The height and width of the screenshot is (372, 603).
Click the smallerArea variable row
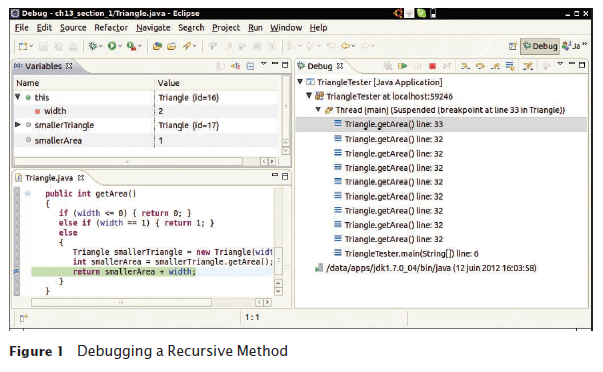[x=145, y=140]
